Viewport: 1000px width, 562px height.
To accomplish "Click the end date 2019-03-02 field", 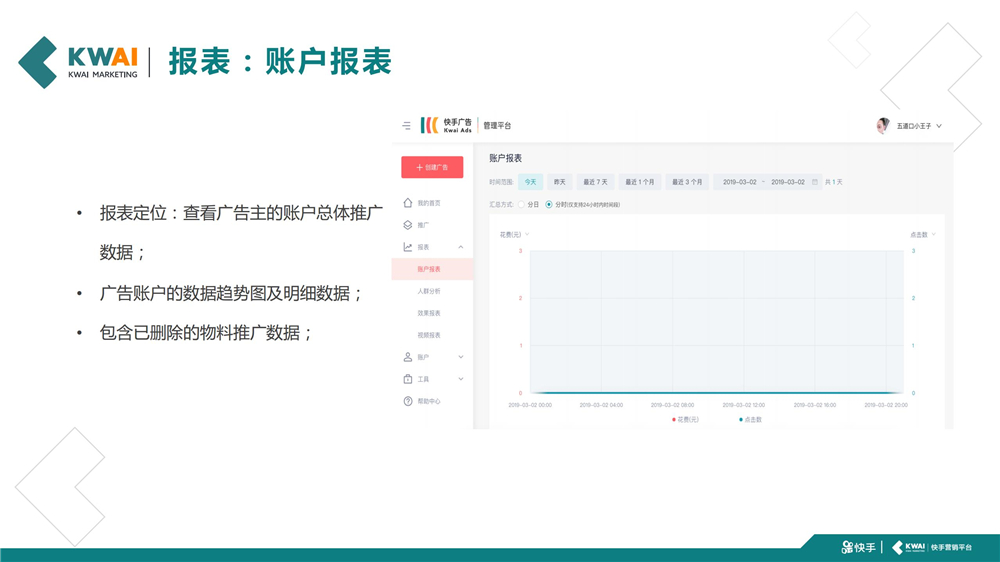I will [788, 182].
